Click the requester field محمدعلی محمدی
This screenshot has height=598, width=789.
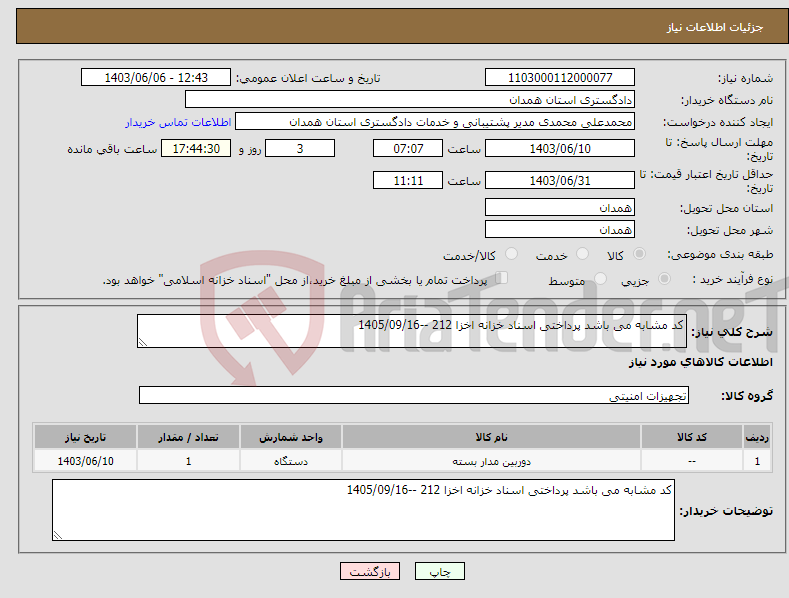(435, 122)
